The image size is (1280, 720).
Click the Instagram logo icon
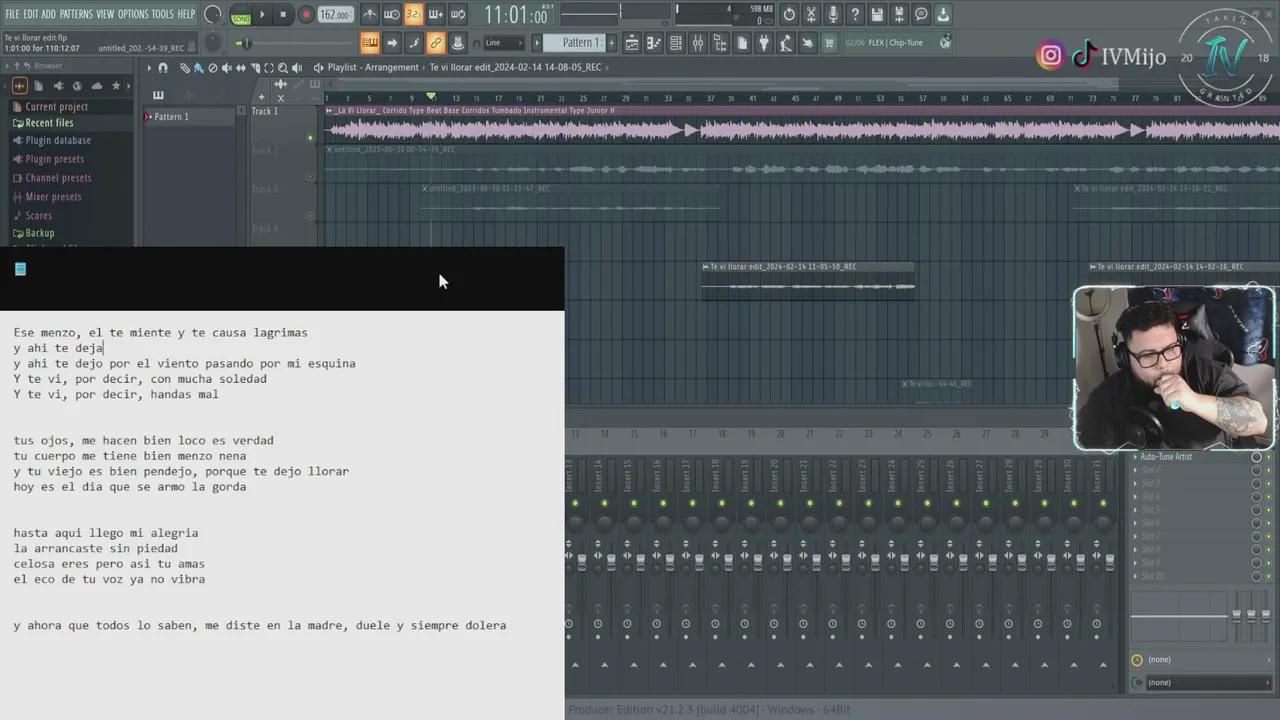coord(1050,56)
